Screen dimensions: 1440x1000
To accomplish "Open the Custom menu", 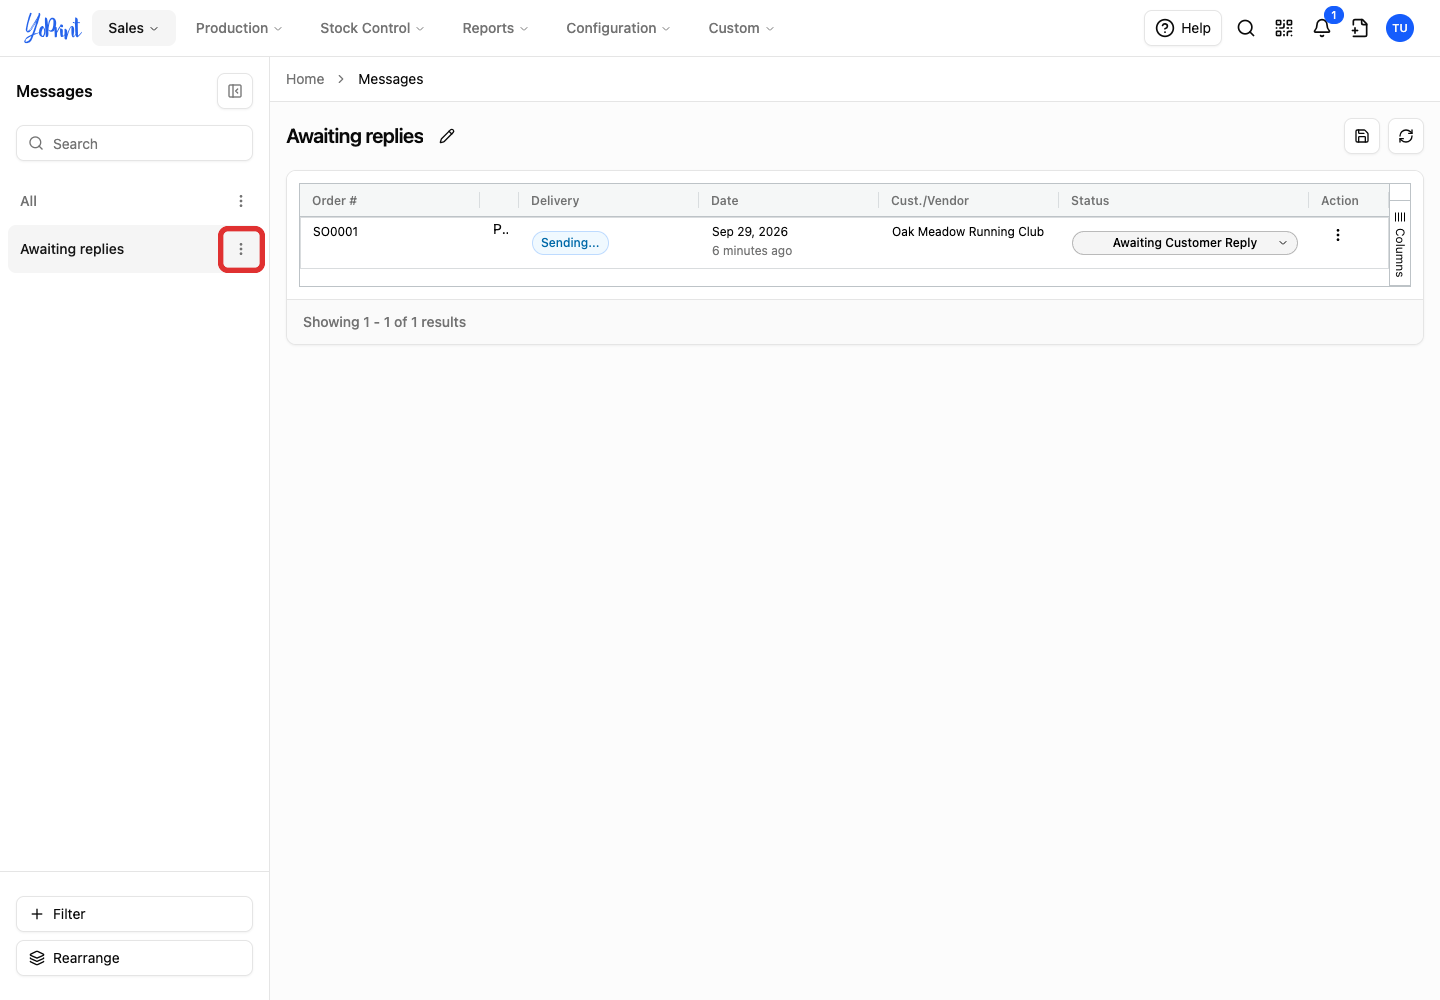I will pyautogui.click(x=741, y=28).
